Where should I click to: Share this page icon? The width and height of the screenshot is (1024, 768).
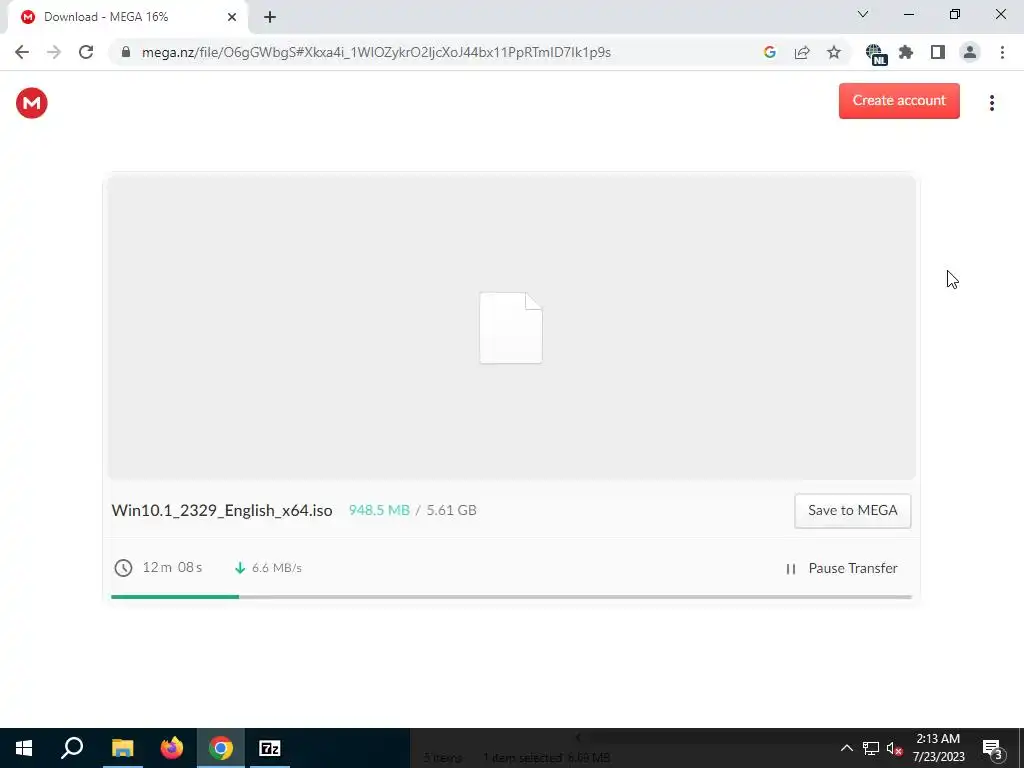[x=802, y=52]
